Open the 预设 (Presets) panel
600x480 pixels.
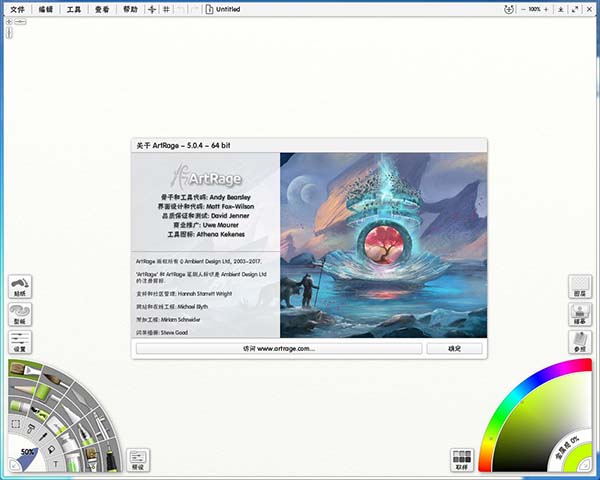[139, 459]
